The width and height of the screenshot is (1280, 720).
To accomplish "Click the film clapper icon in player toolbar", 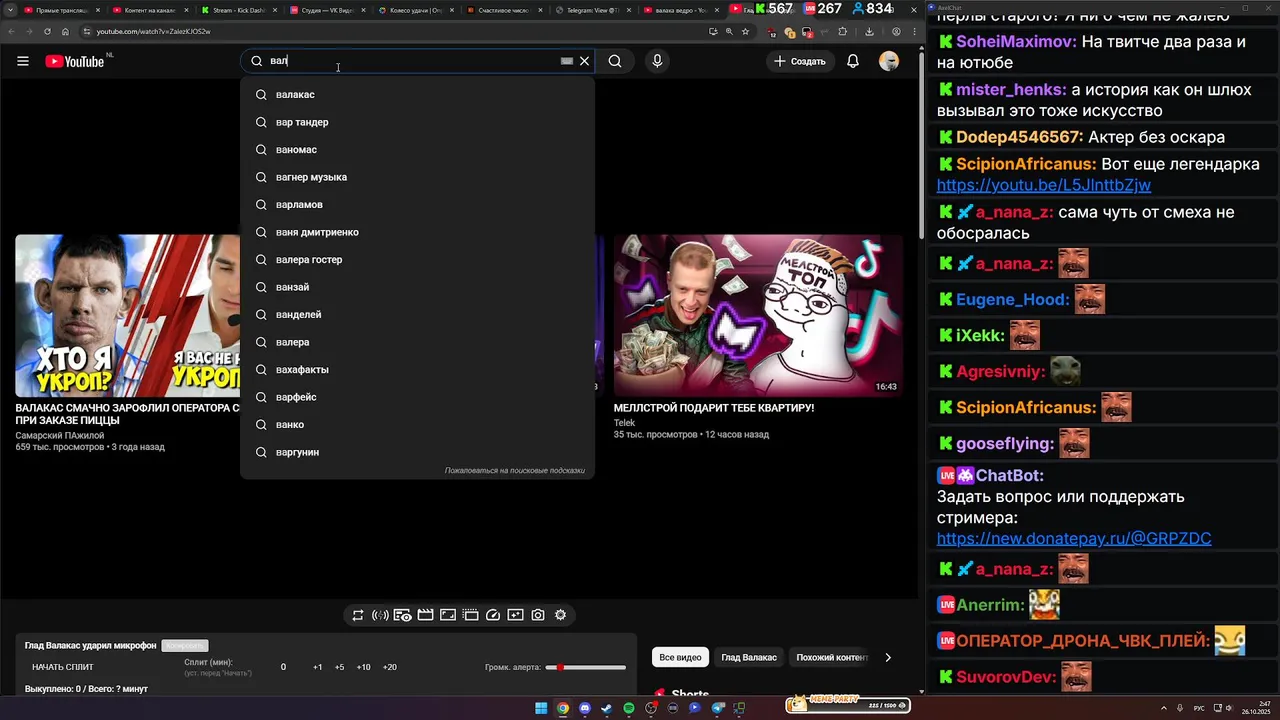I will coord(425,615).
